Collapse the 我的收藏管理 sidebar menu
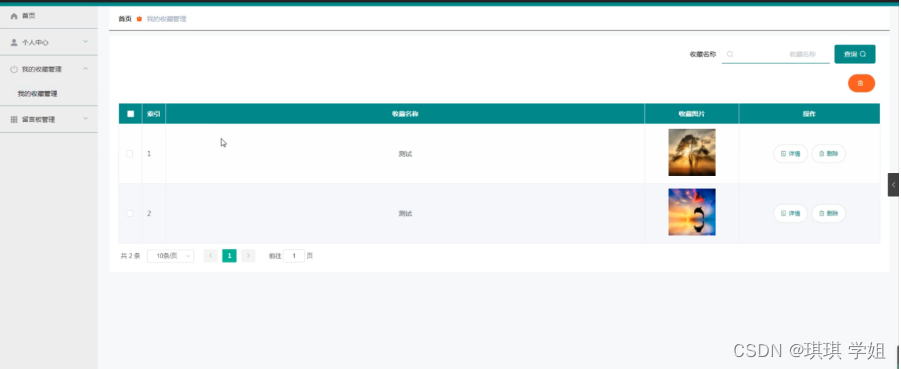The height and width of the screenshot is (369, 901). tap(49, 69)
